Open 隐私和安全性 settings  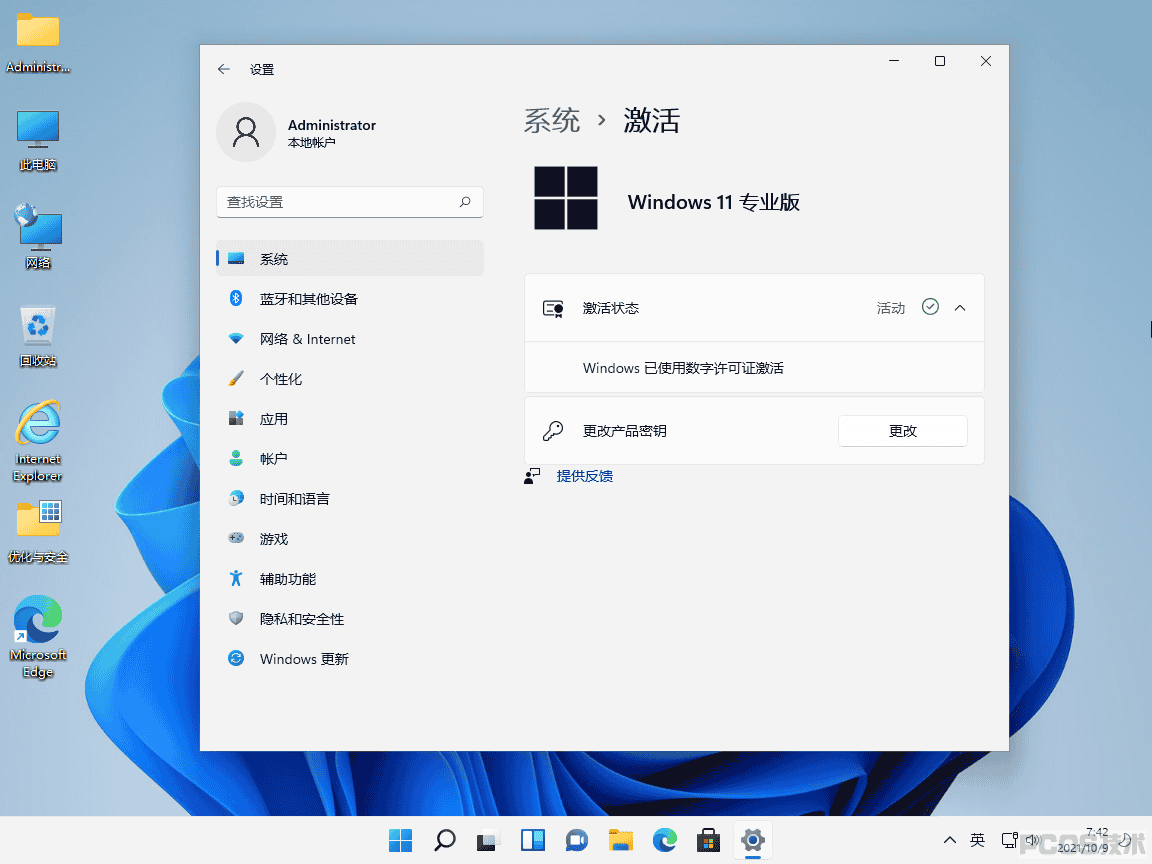click(350, 619)
